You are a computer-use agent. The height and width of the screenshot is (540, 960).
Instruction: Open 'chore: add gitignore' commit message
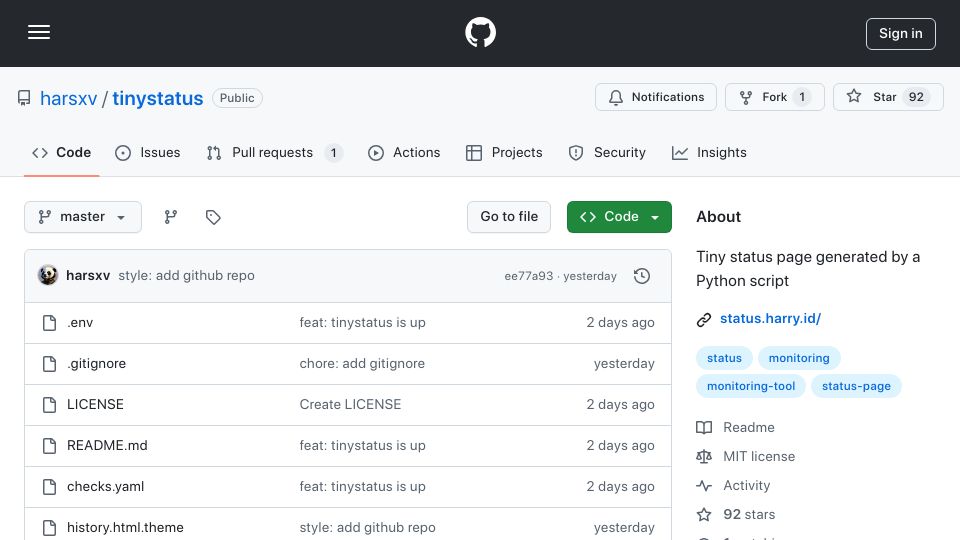362,364
